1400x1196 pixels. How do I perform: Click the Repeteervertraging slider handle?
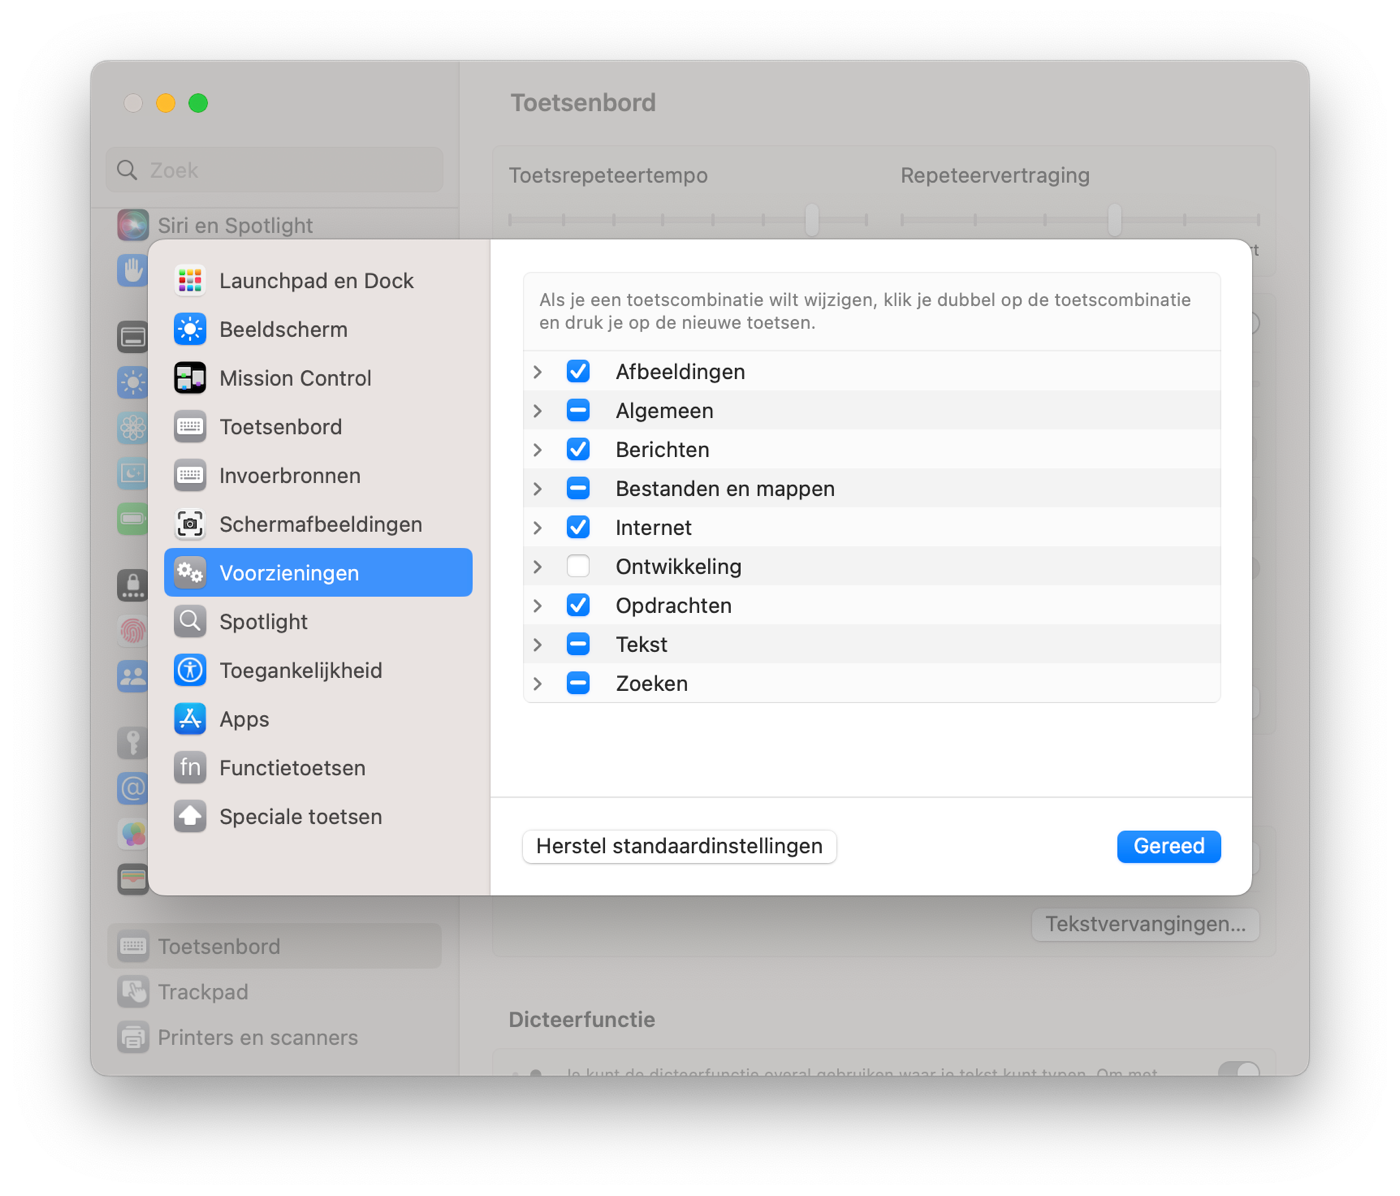click(x=1114, y=219)
